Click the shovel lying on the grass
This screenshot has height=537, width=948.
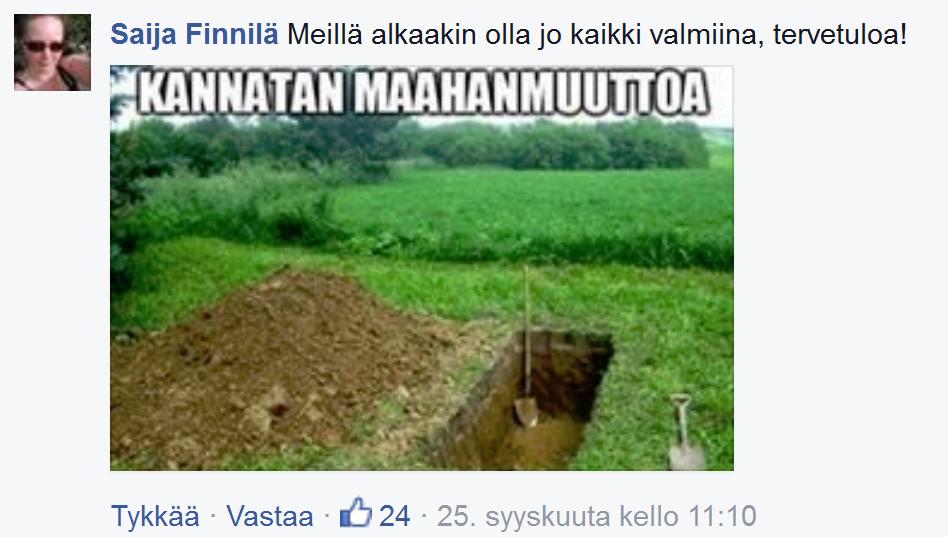(686, 432)
